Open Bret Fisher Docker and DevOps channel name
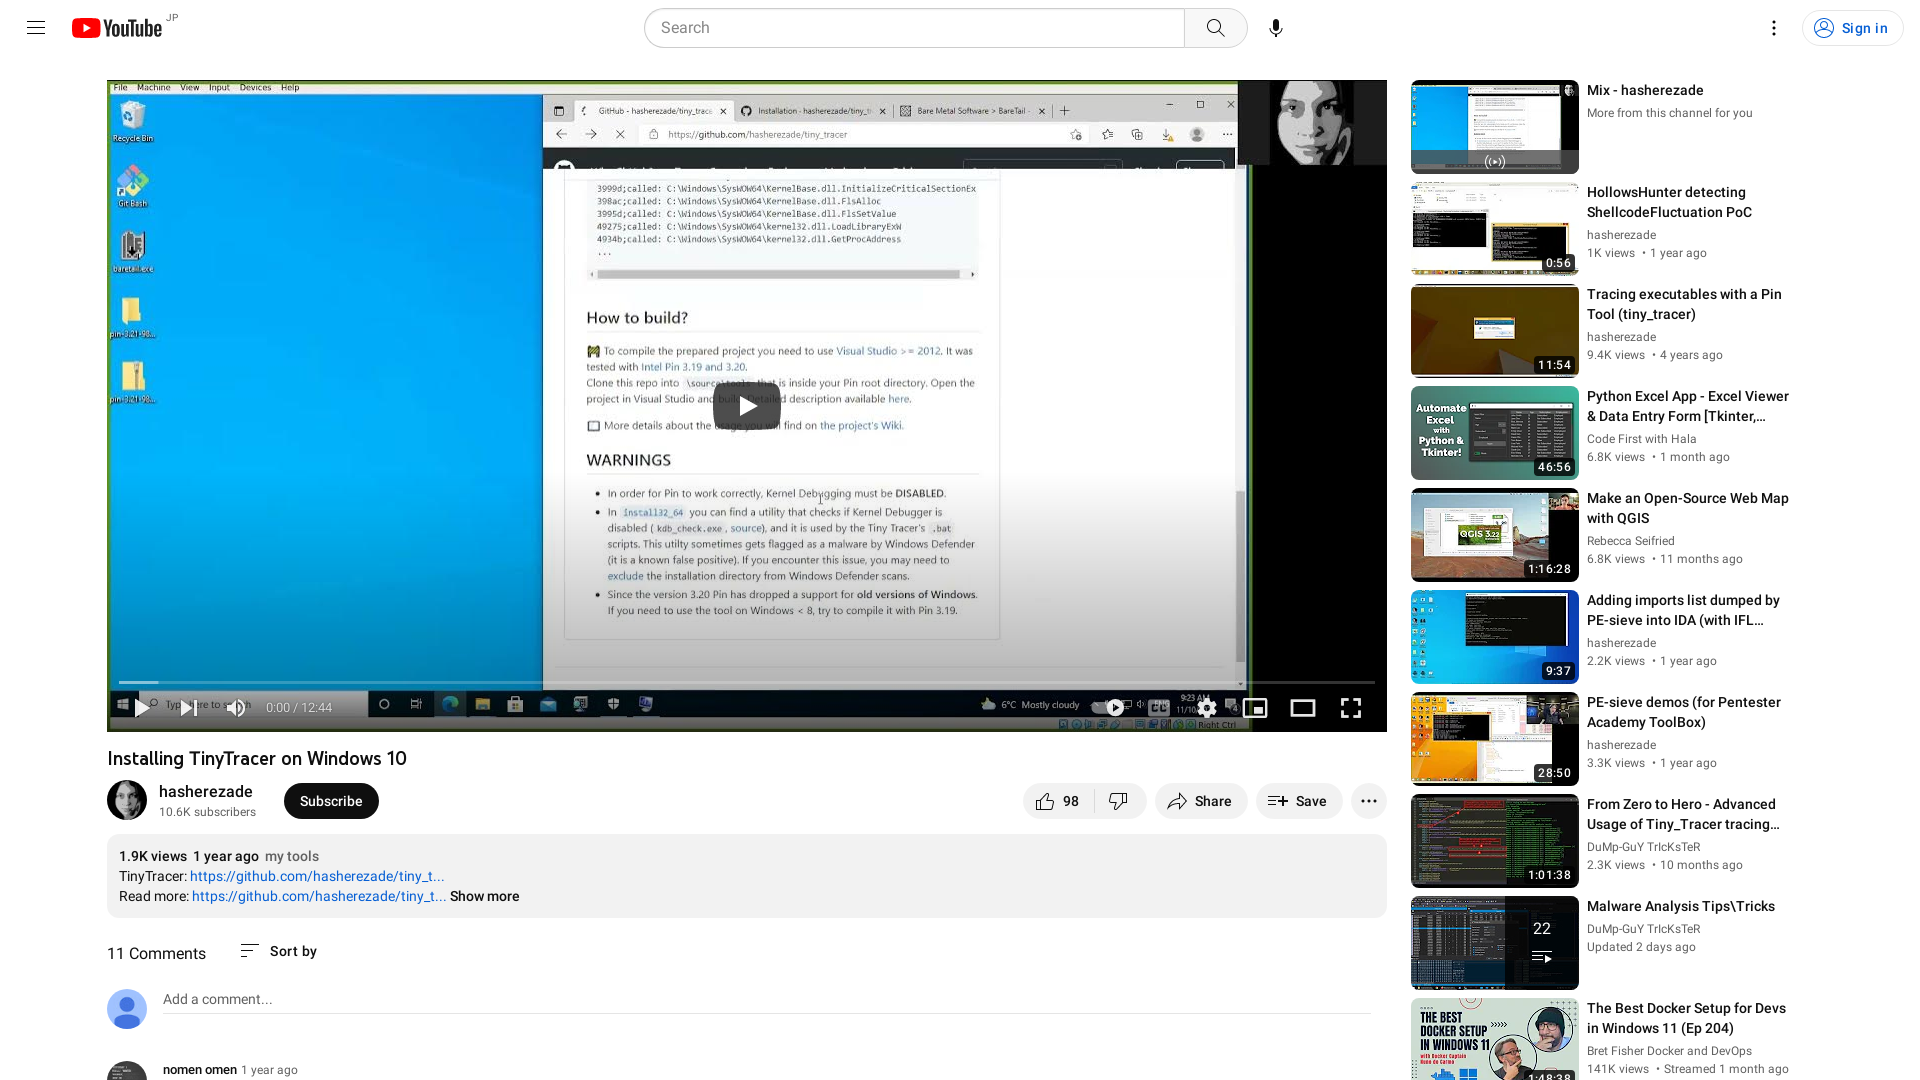1920x1080 pixels. pyautogui.click(x=1669, y=1051)
